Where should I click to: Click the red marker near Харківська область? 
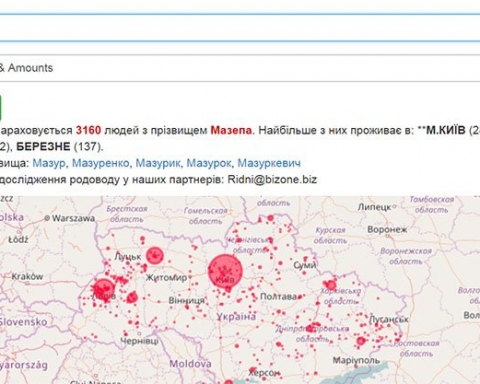pos(331,285)
